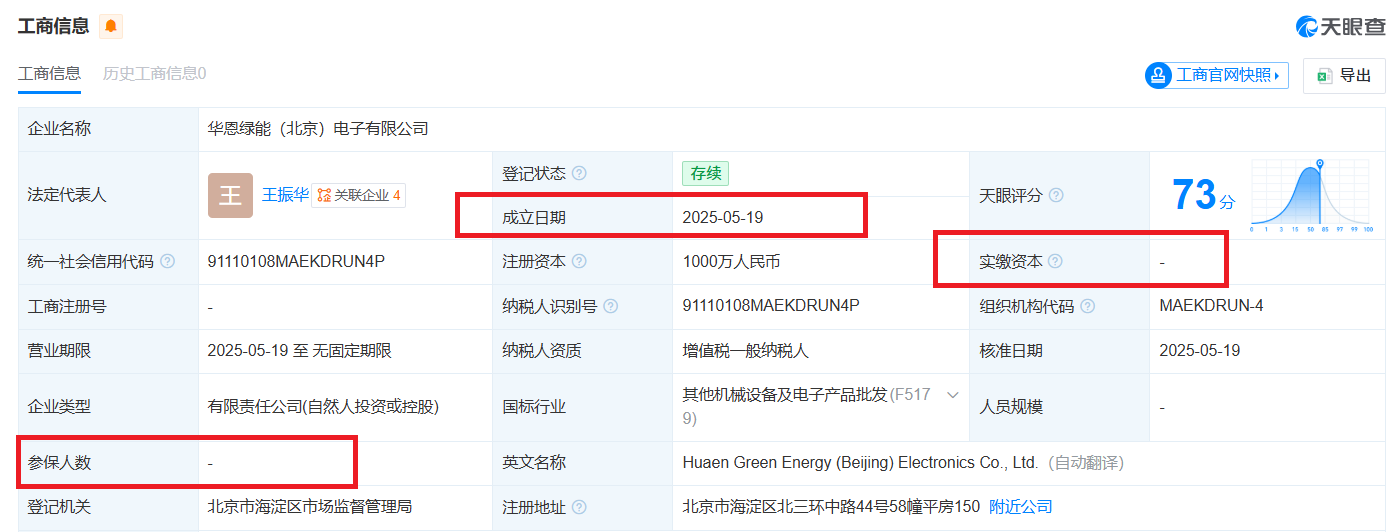Viewport: 1399px width, 532px height.
Task: Click help icon next to 纳税人识别号
Action: tap(611, 306)
